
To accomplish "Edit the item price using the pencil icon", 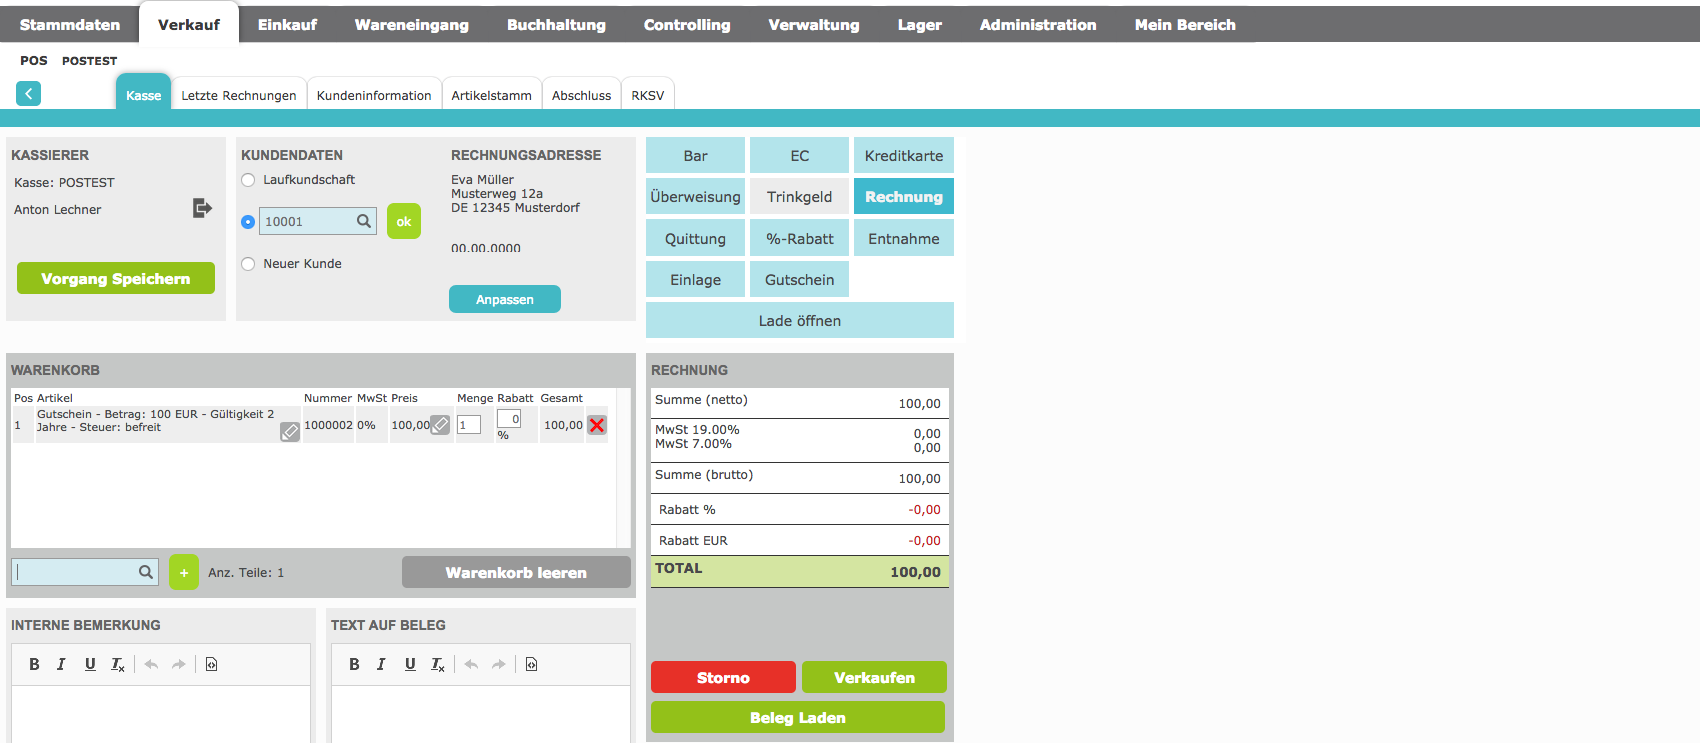I will pyautogui.click(x=440, y=425).
